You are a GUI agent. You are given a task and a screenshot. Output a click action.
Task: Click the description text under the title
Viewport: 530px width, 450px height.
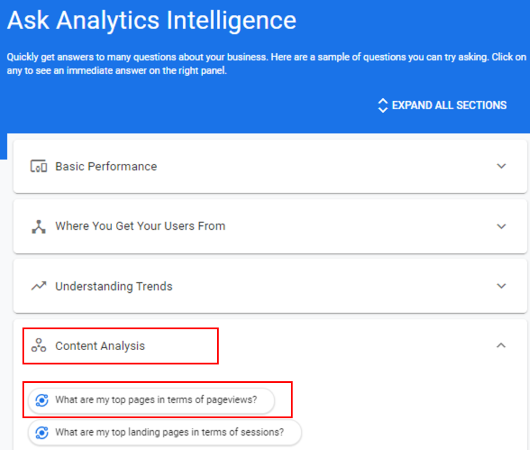click(266, 64)
